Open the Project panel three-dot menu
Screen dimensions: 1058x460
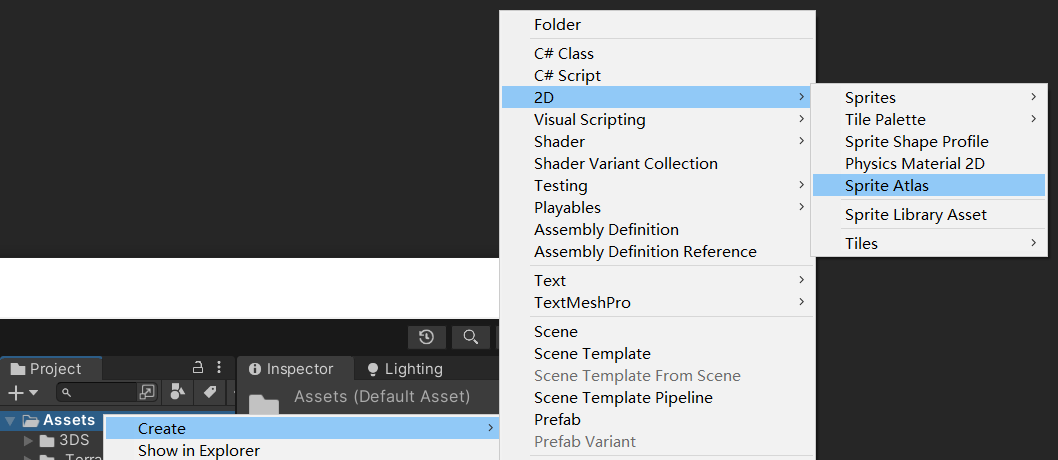click(x=219, y=368)
